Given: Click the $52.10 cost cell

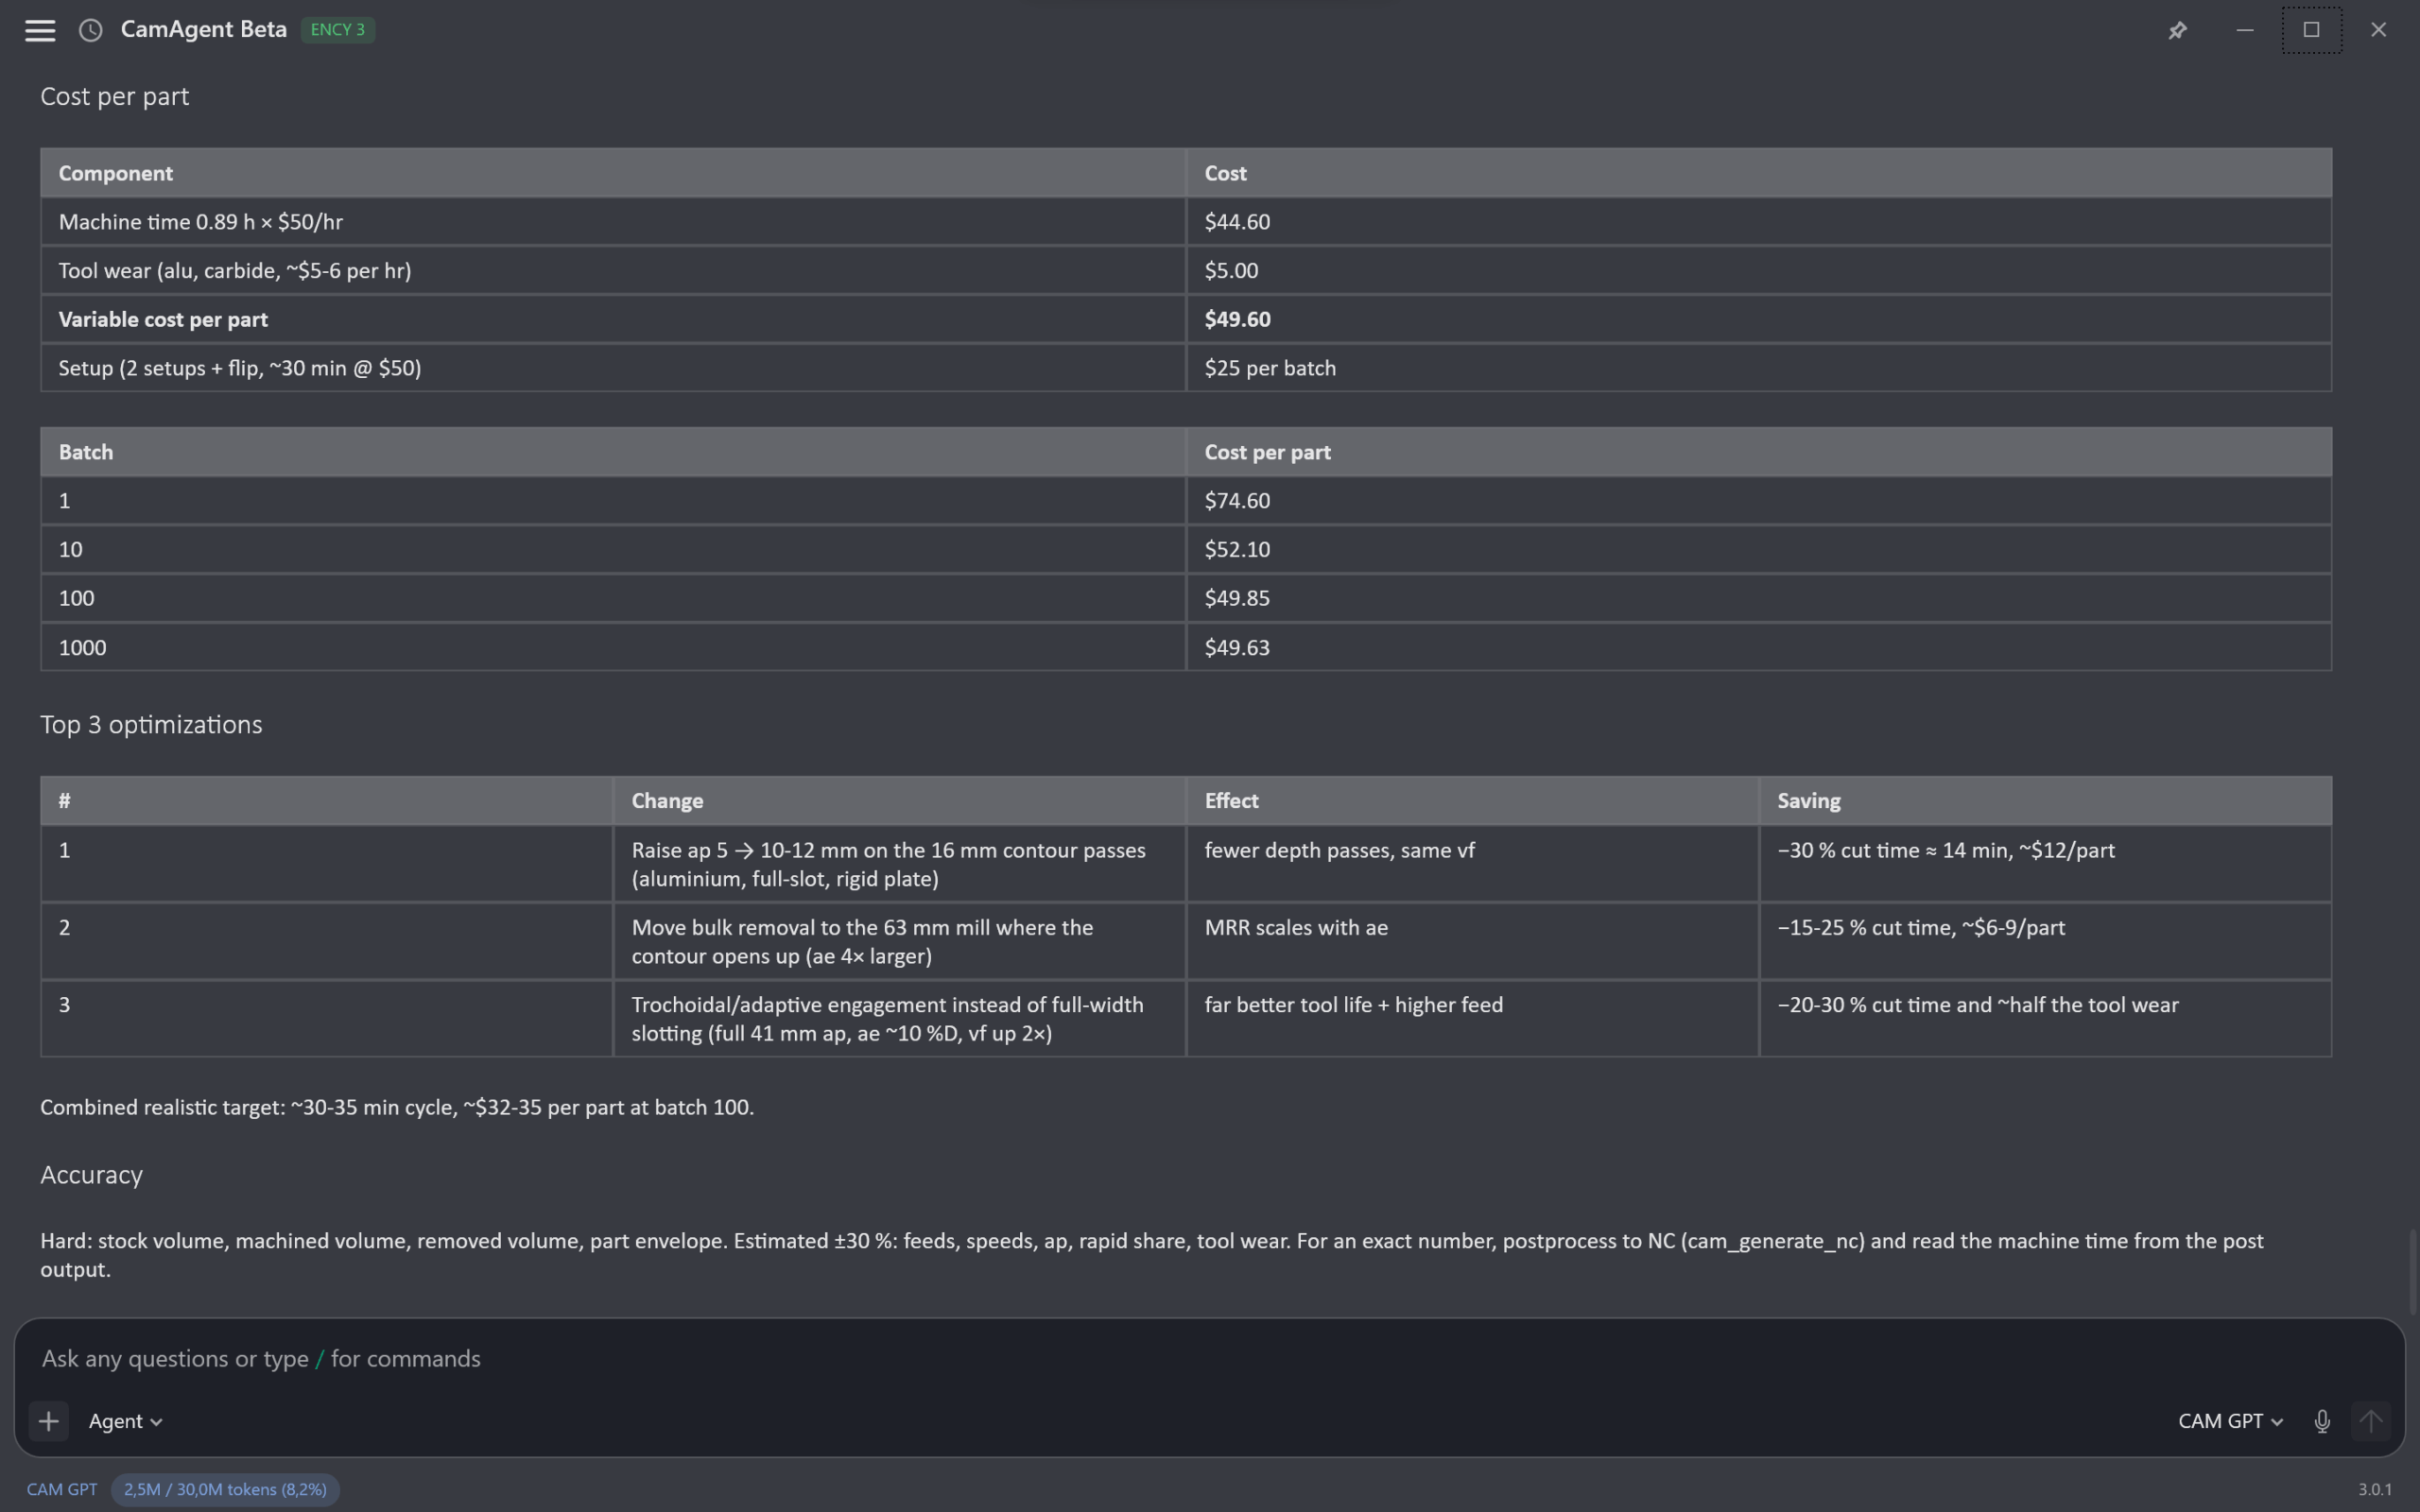Looking at the screenshot, I should click(x=1758, y=549).
